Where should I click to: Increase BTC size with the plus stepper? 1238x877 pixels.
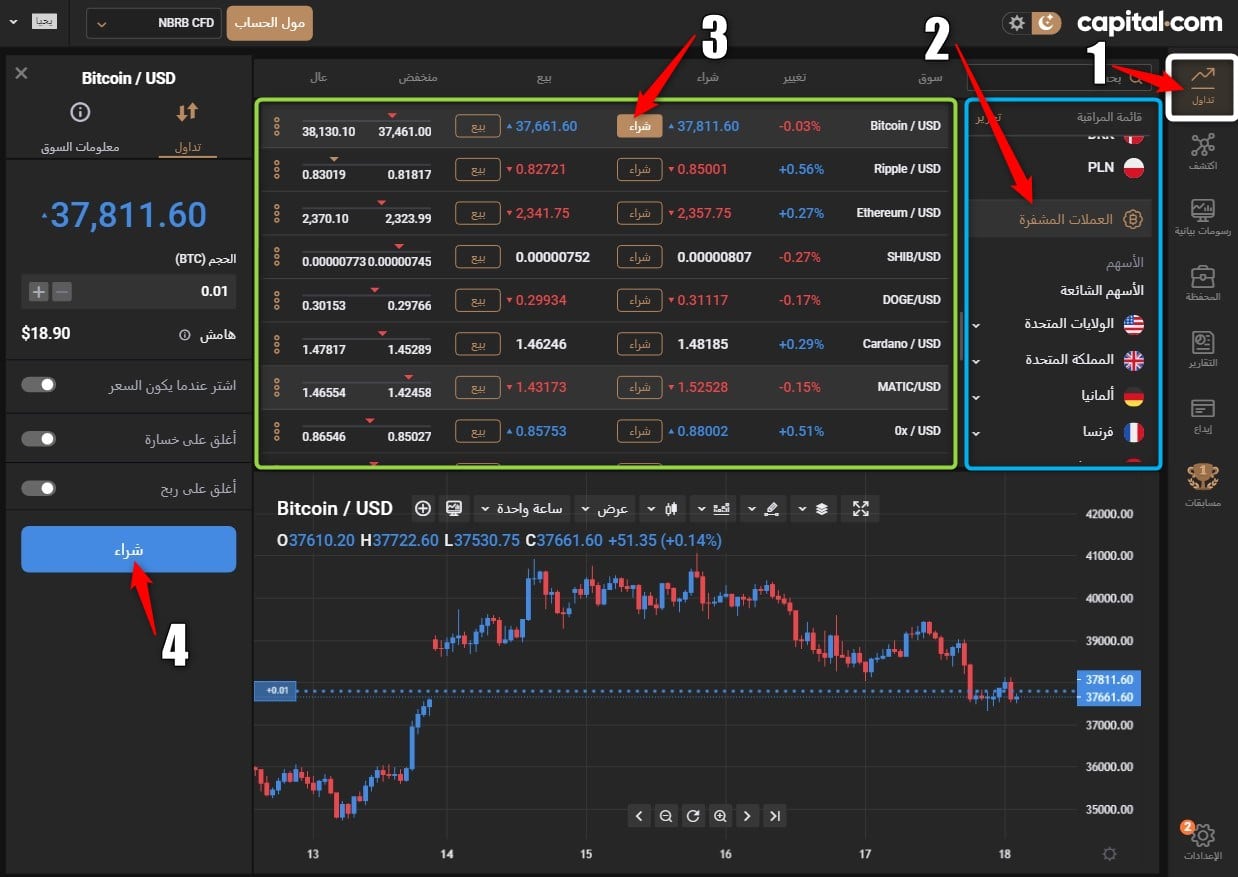[38, 291]
